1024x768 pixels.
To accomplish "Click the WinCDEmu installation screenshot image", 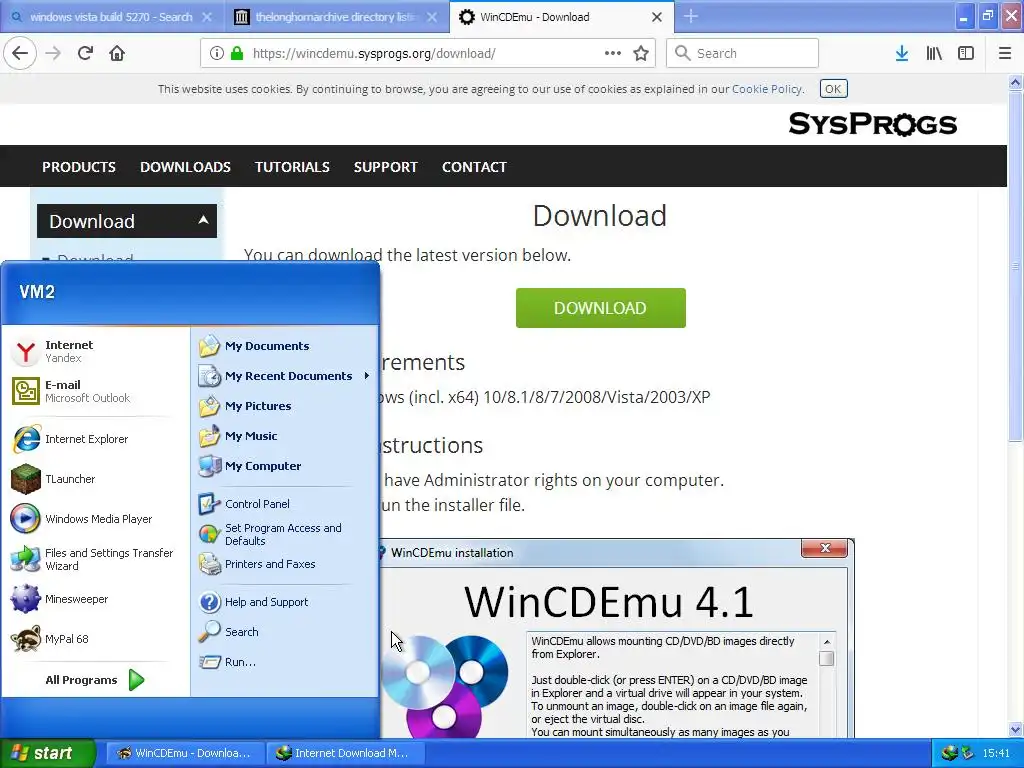I will coord(616,638).
